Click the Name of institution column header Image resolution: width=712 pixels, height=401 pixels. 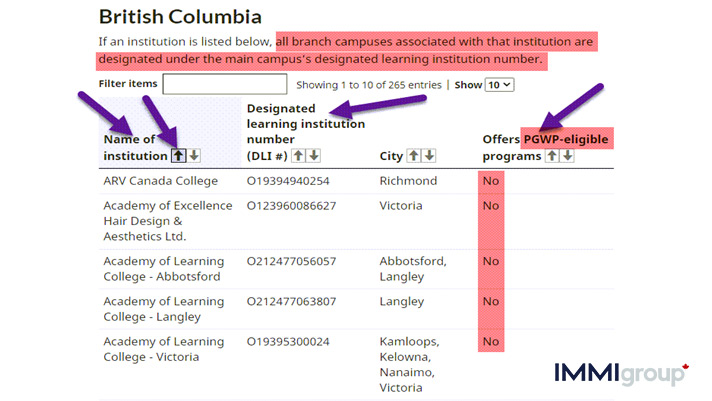135,148
